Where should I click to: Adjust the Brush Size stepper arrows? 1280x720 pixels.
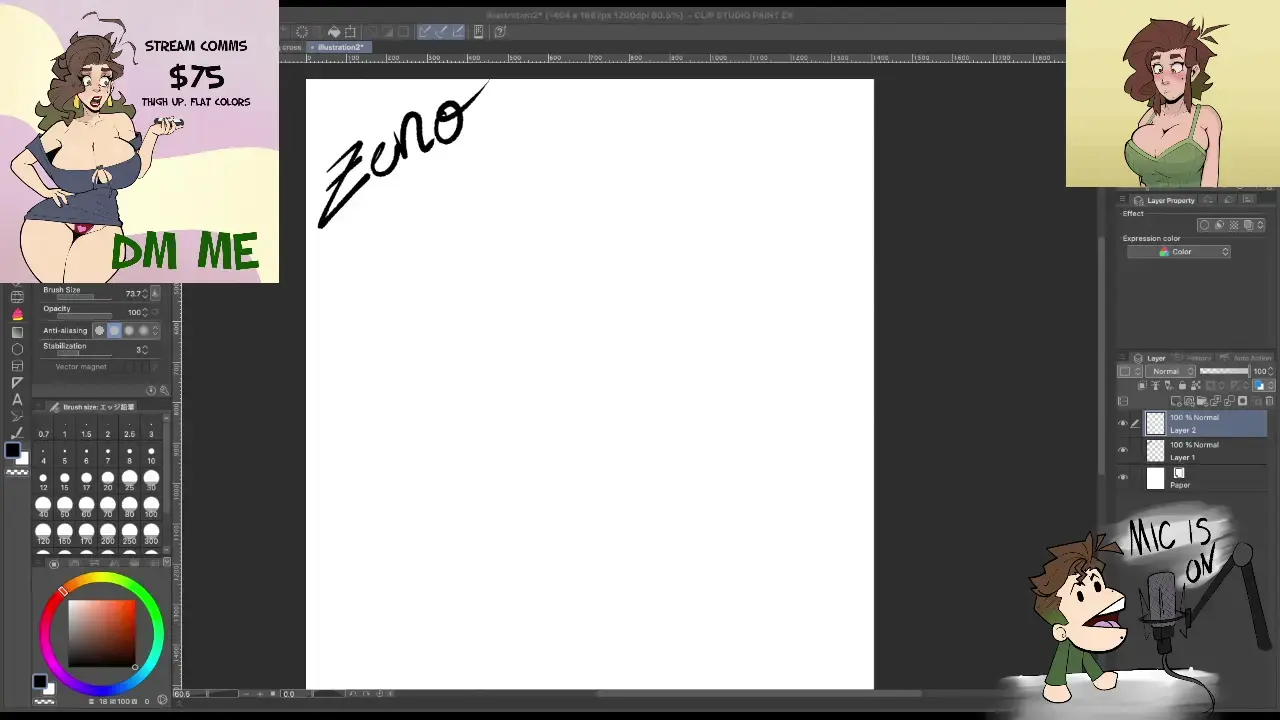(145, 294)
